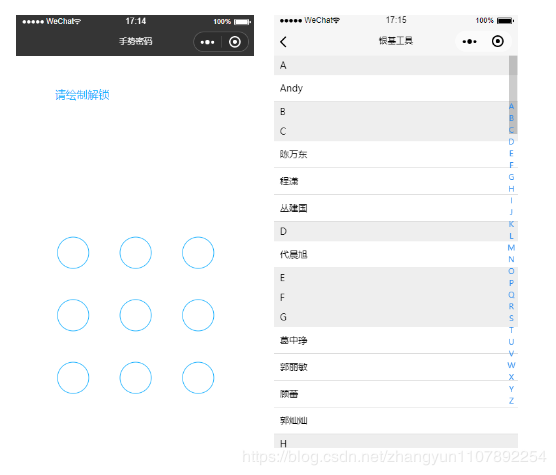
Task: Select letter G in the side index
Action: [511, 177]
